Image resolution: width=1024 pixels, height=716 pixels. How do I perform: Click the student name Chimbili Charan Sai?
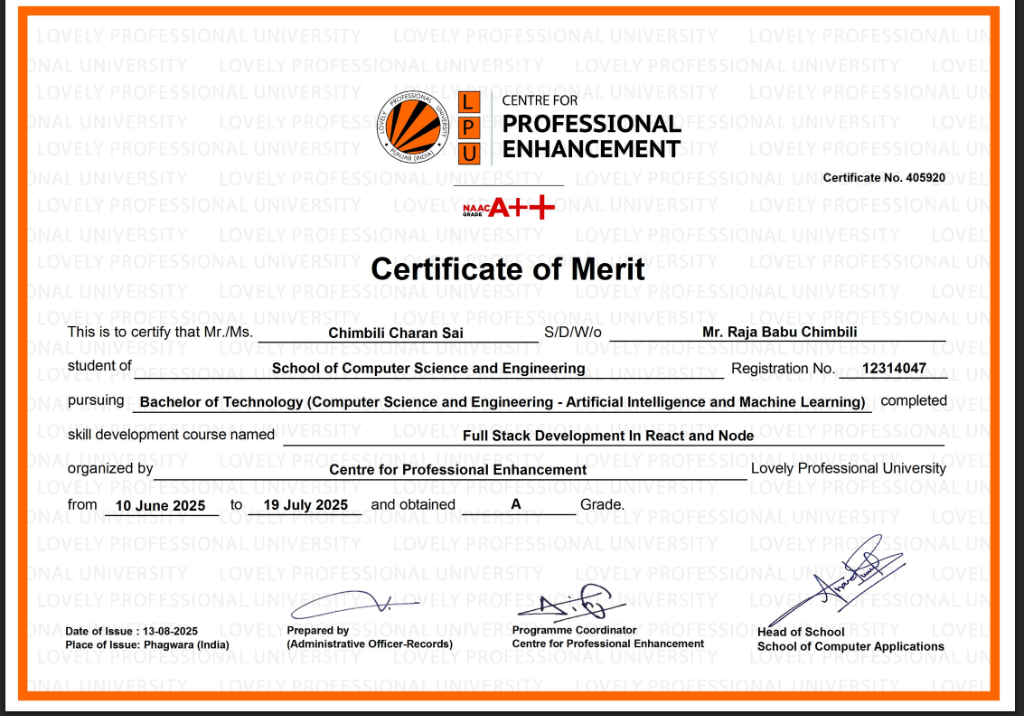point(396,332)
